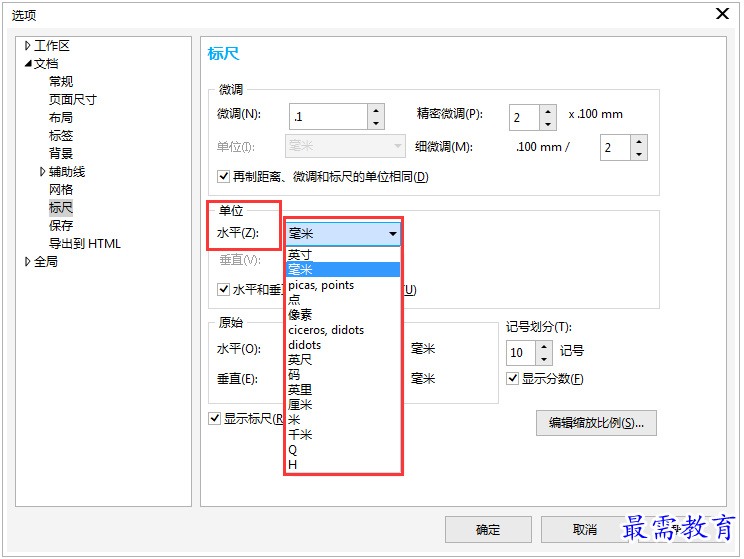Decrease the 微调(N) value with the down arrow
This screenshot has height=559, width=744.
click(376, 123)
